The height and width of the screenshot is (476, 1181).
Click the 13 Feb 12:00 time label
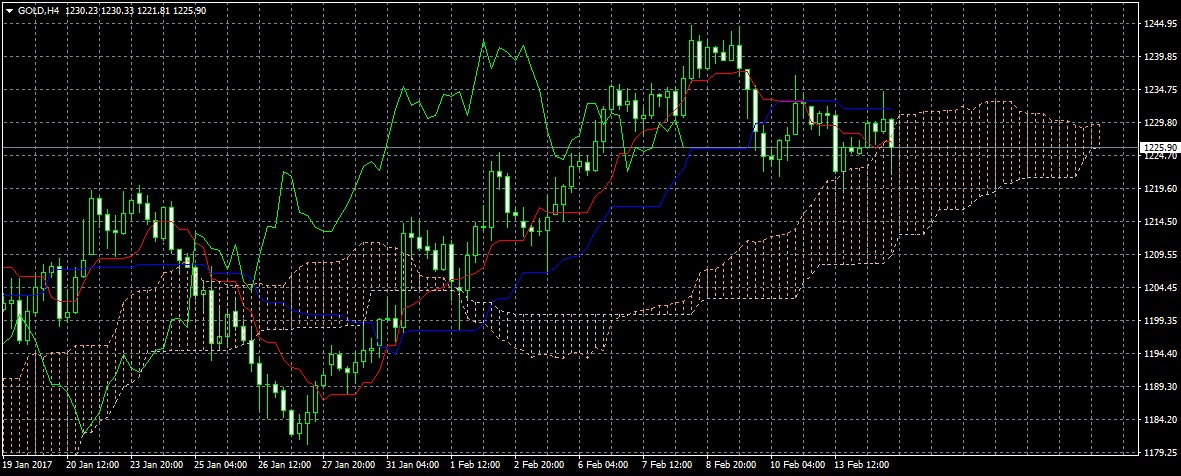tap(862, 465)
